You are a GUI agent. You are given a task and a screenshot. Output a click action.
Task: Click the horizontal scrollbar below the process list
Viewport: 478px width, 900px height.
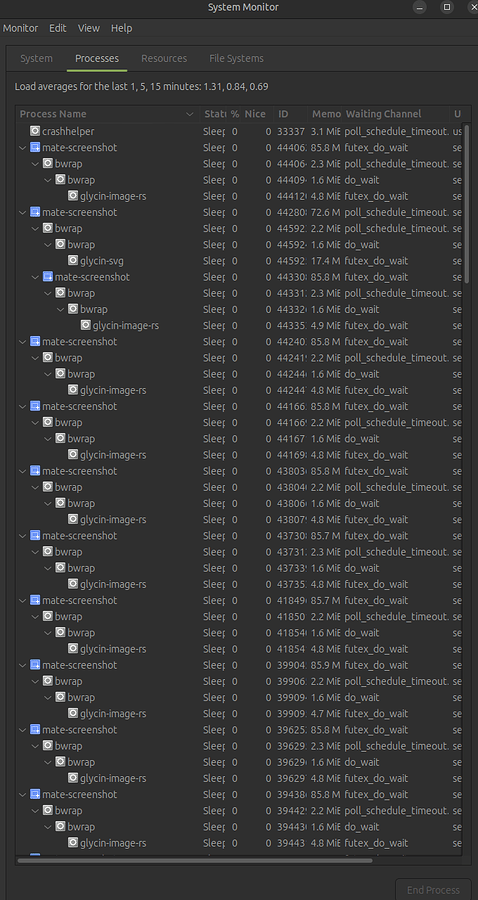pyautogui.click(x=195, y=860)
